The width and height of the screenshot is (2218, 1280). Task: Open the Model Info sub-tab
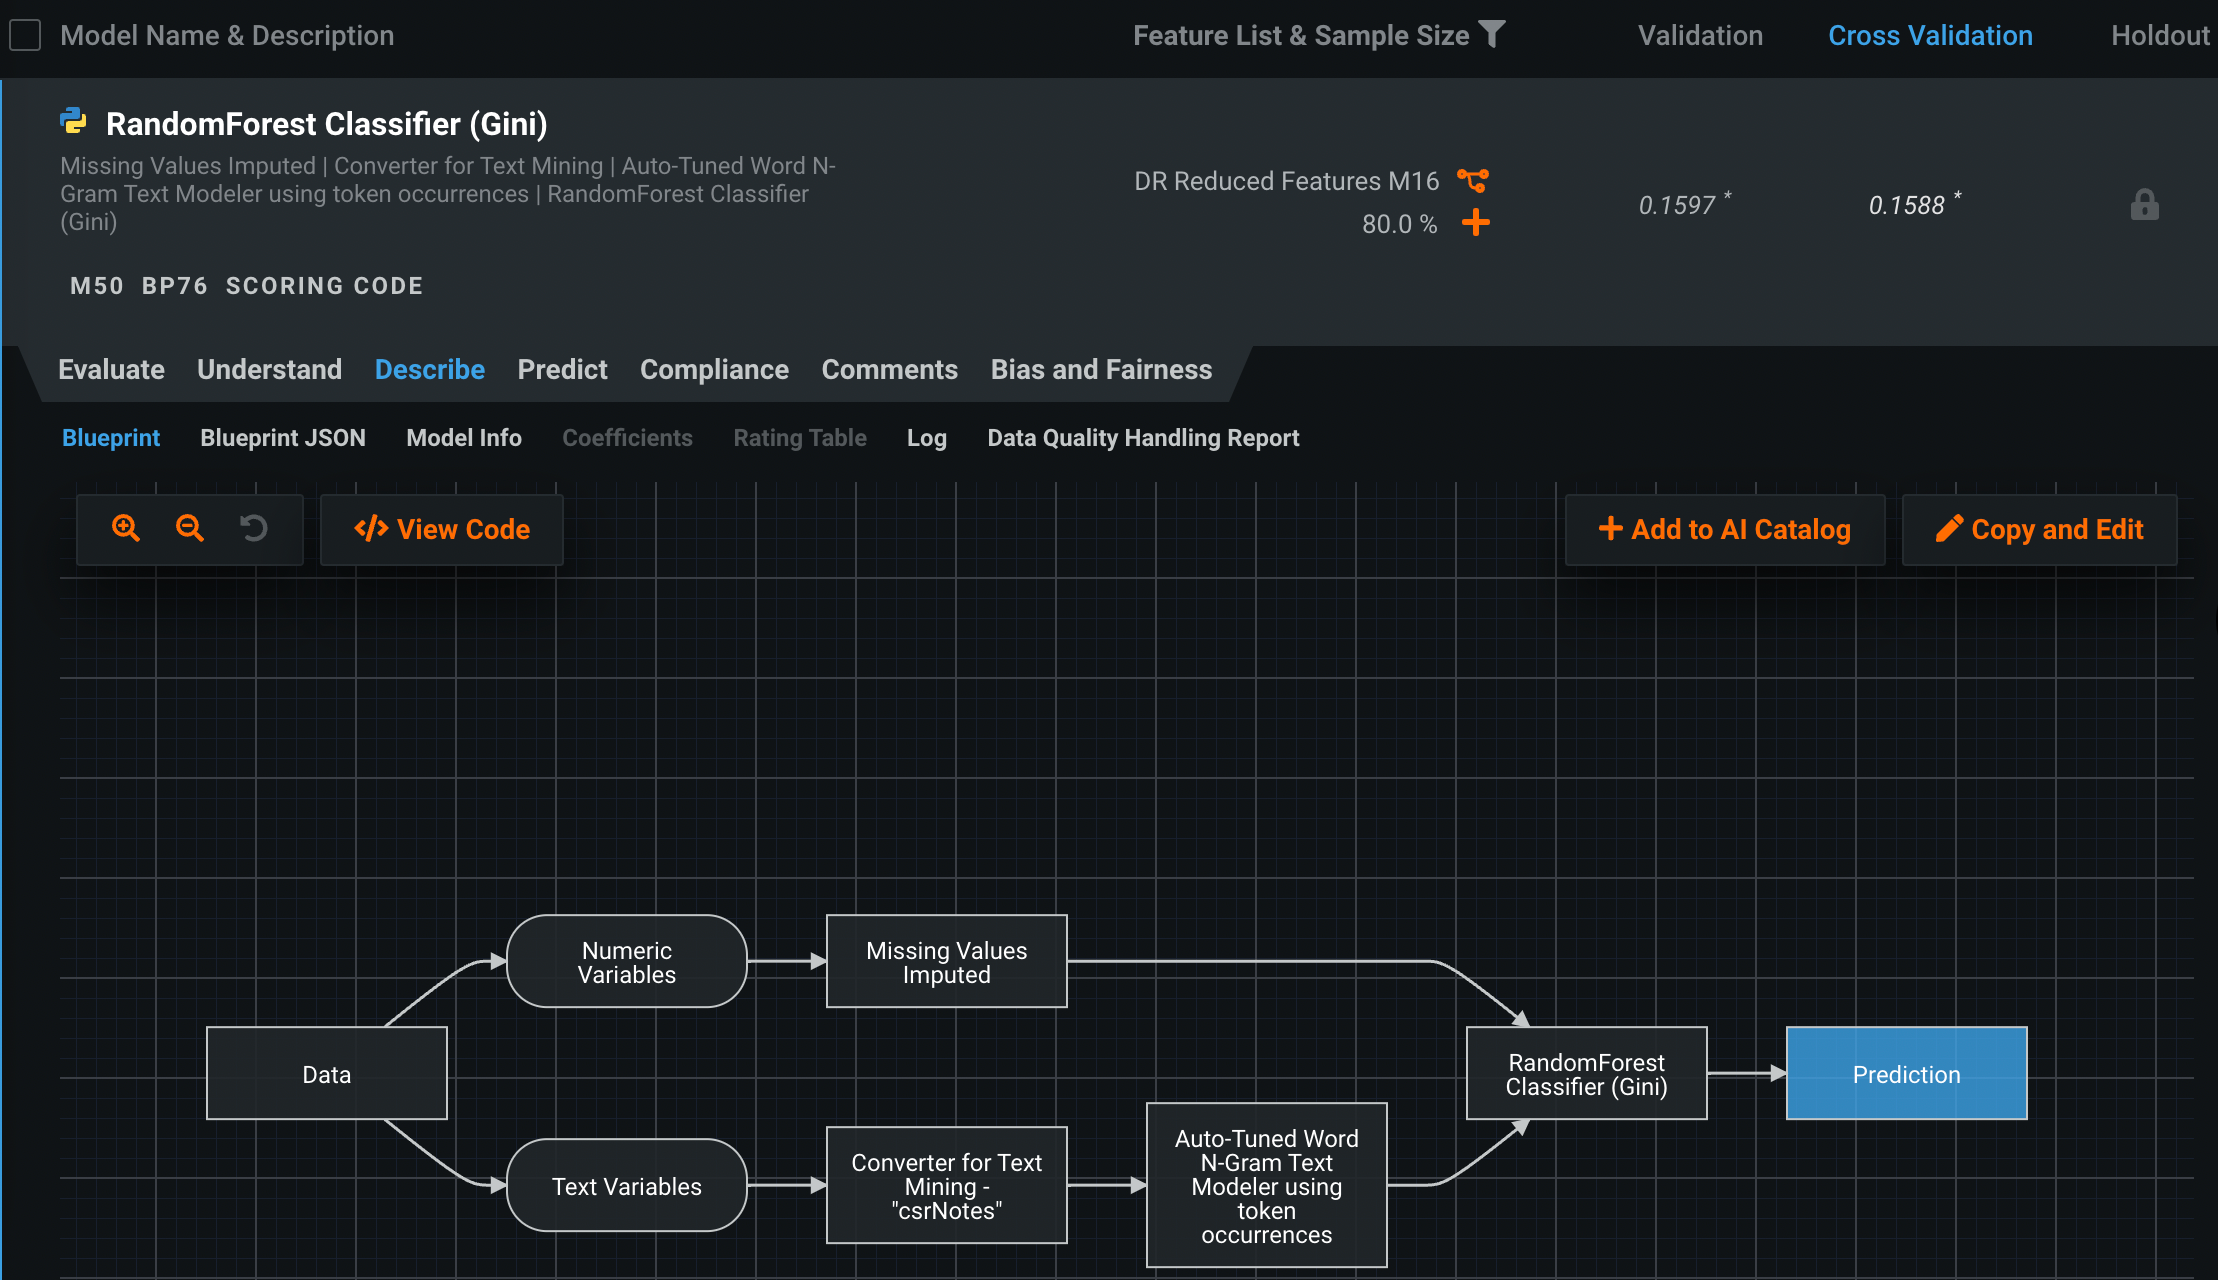pyautogui.click(x=464, y=438)
